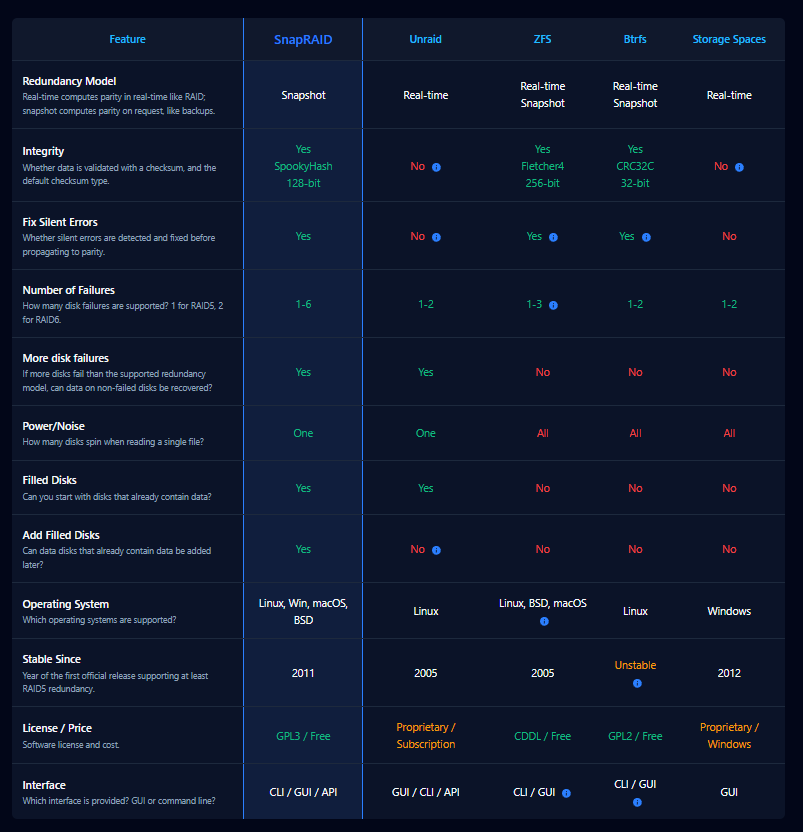Click SnapRAID's Snapshot redundancy cell
The height and width of the screenshot is (832, 803).
[x=303, y=95]
